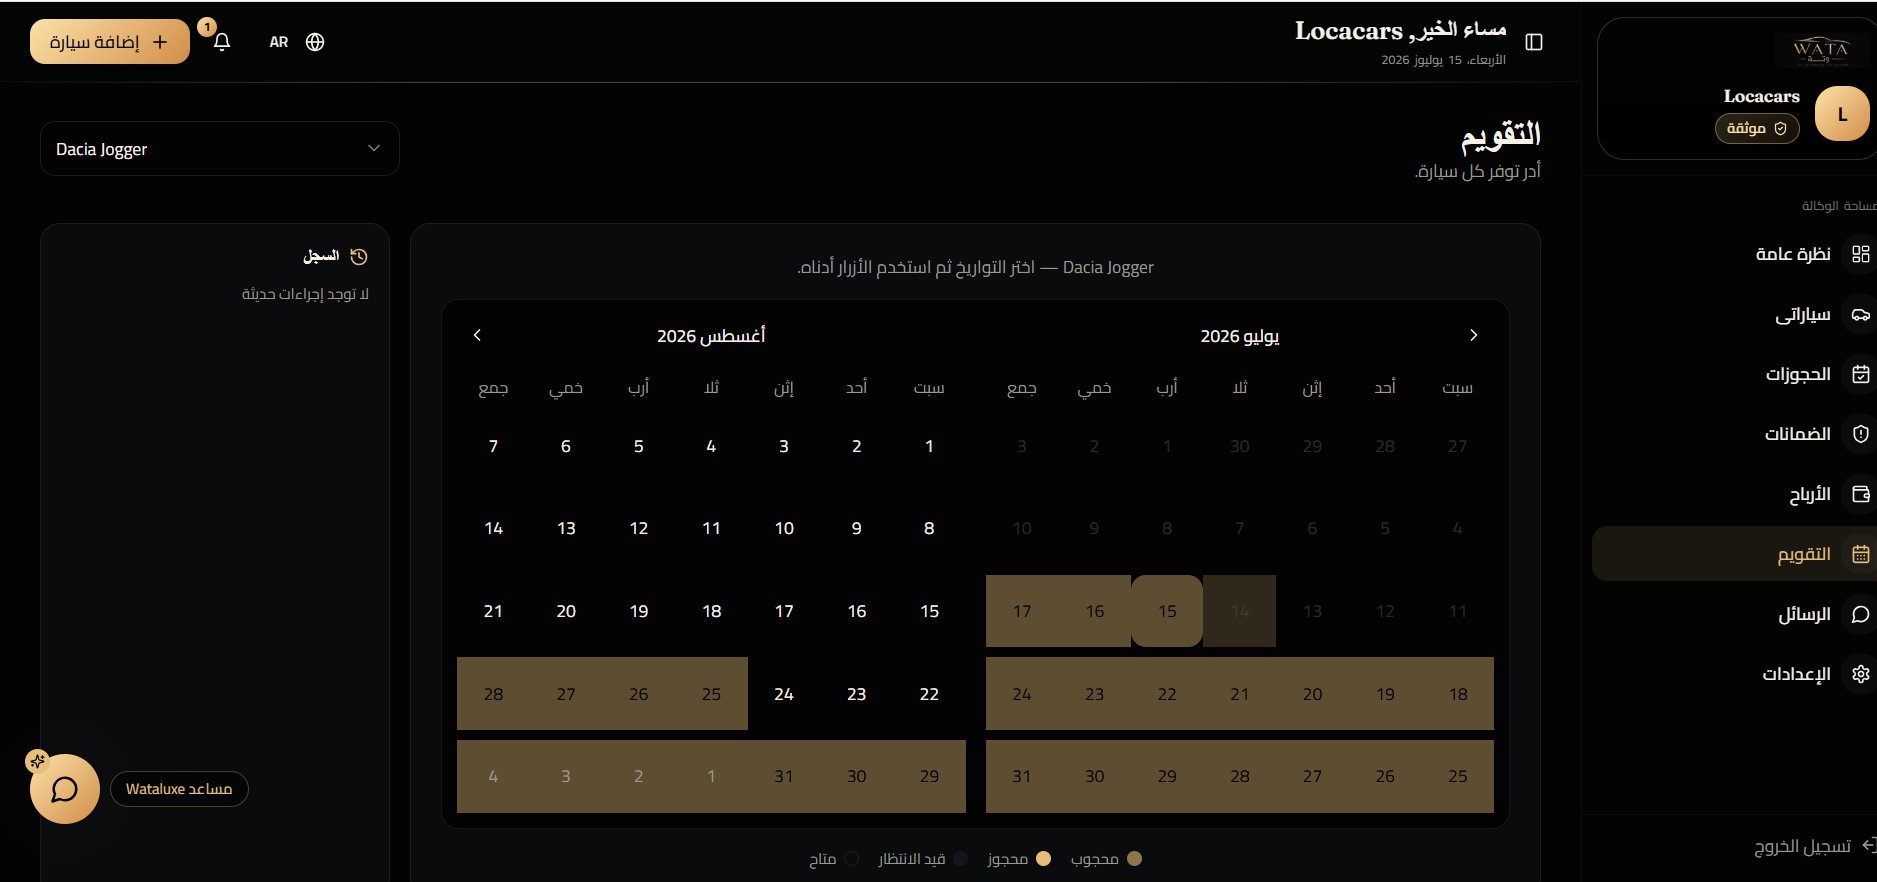Click the log out arrow icon
This screenshot has width=1877, height=882.
click(1868, 846)
